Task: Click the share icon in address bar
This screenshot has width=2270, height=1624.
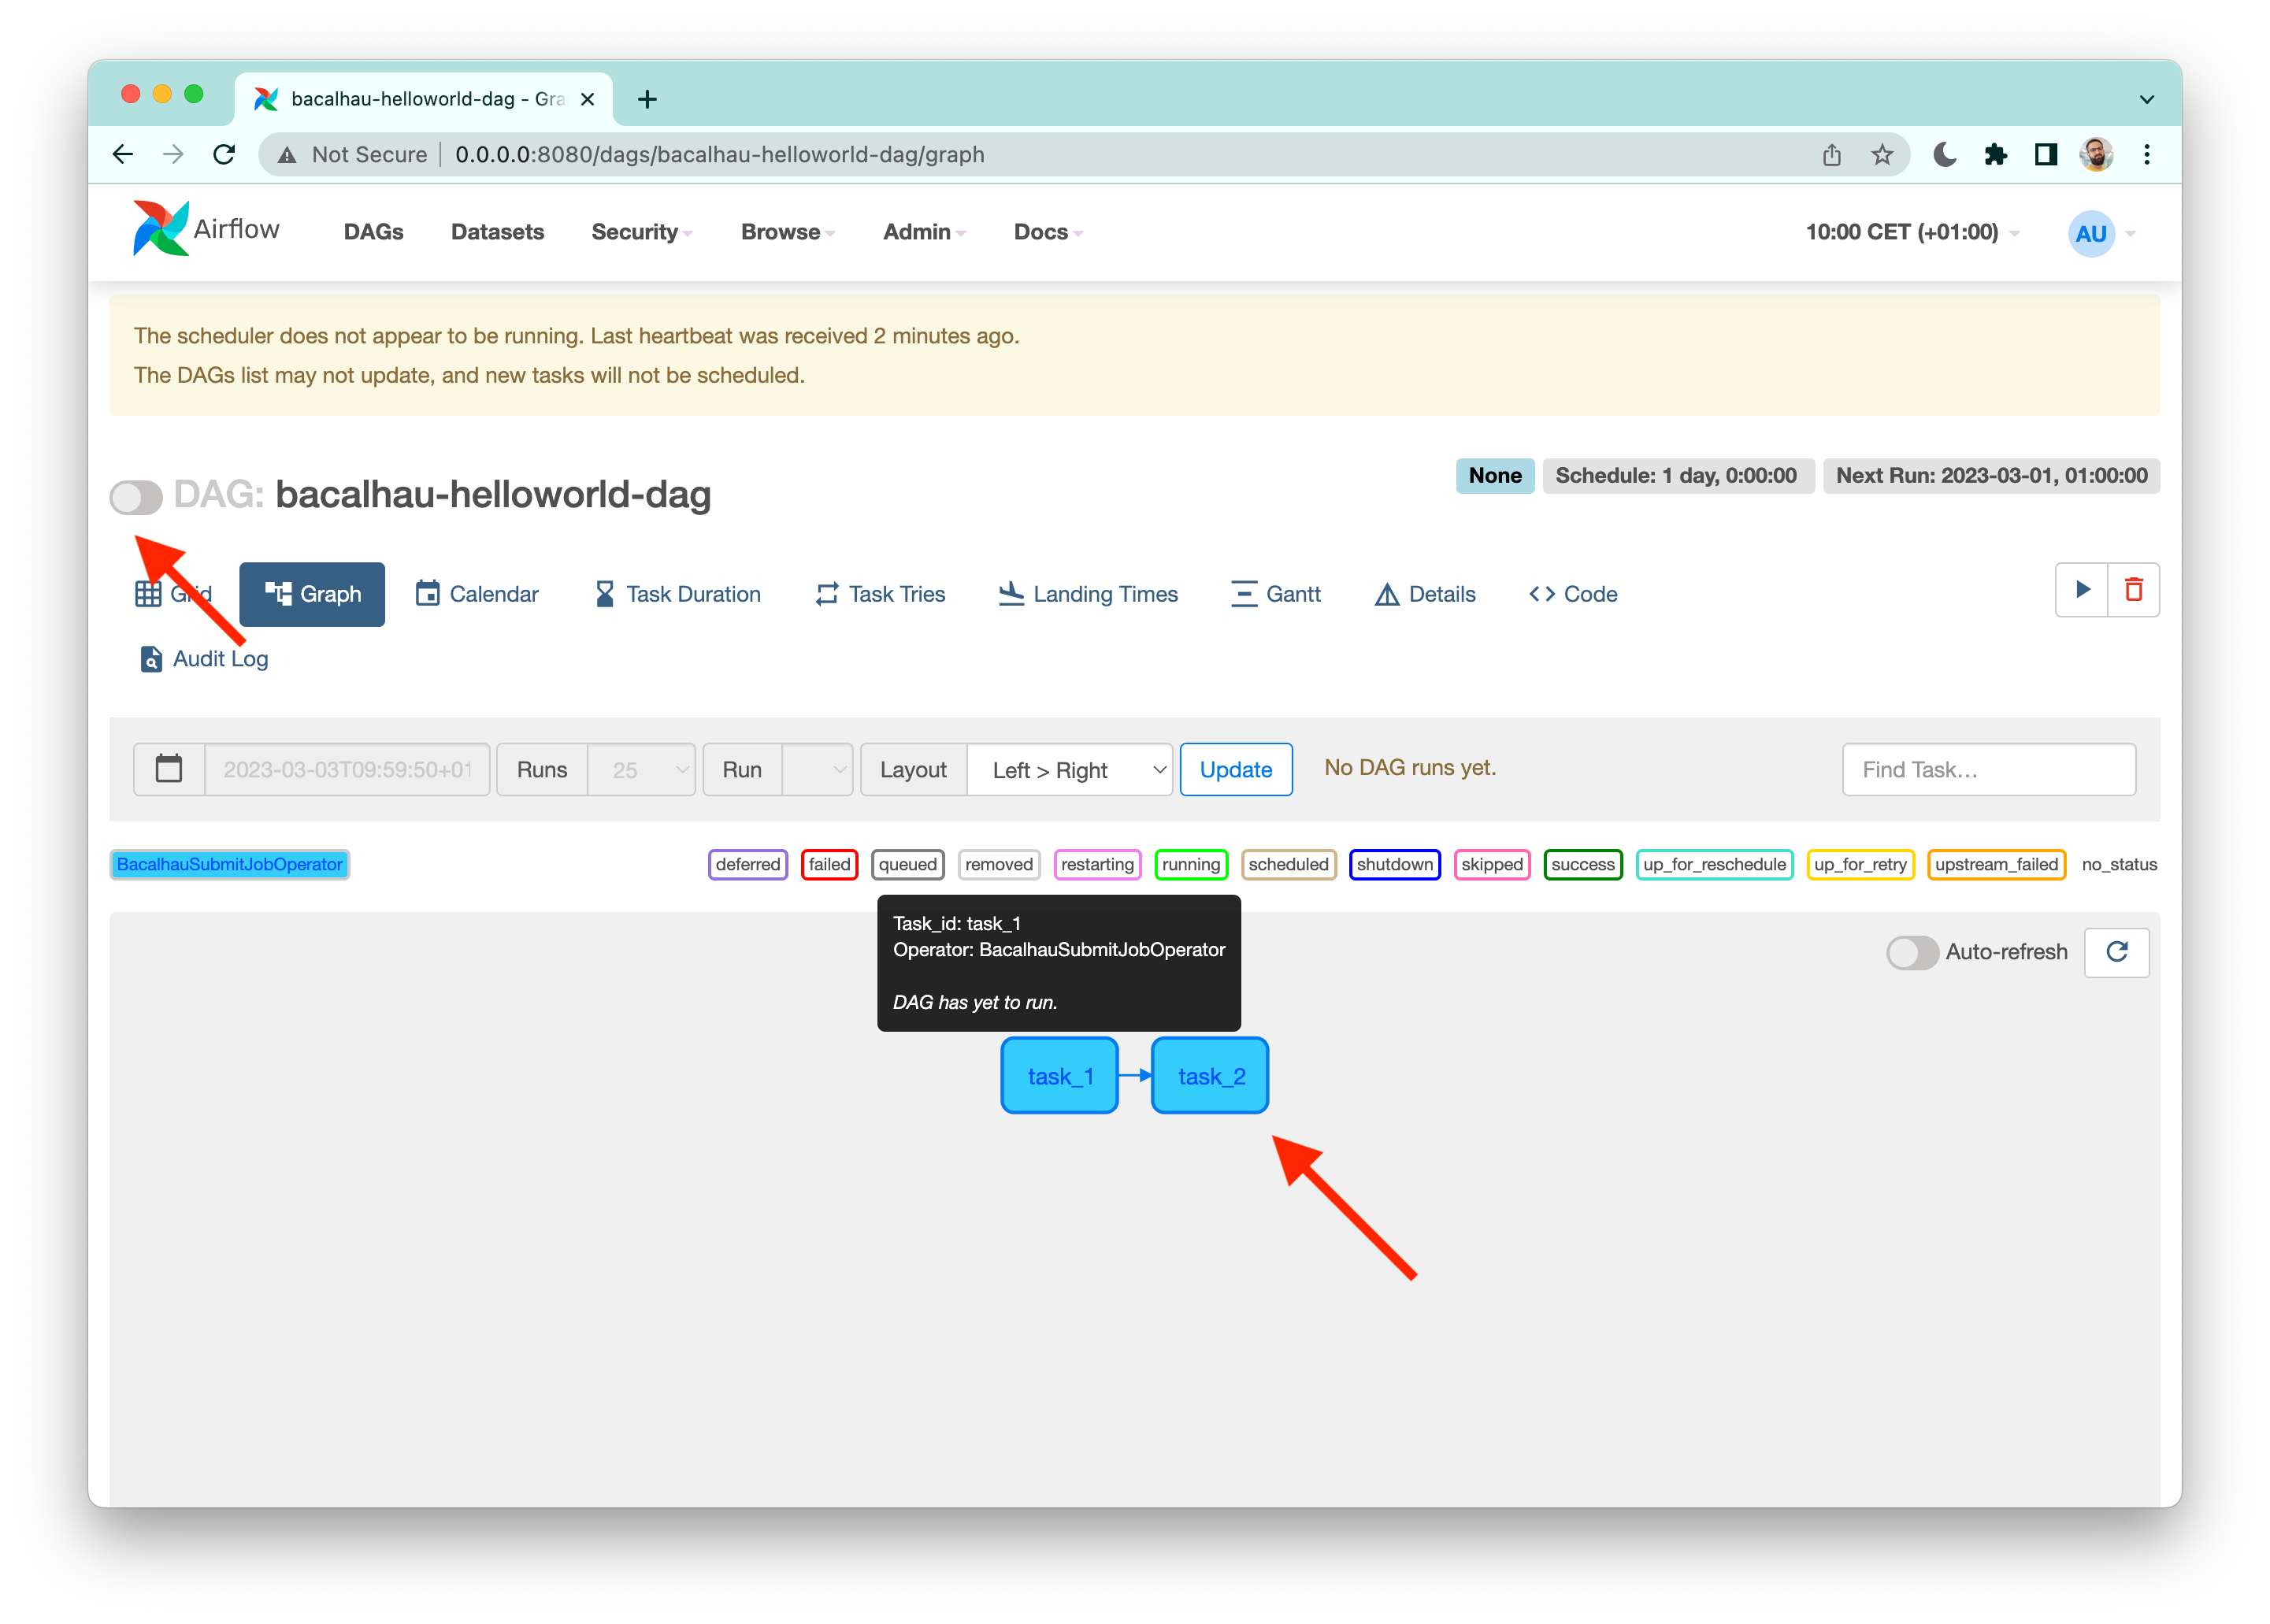Action: pos(1831,154)
